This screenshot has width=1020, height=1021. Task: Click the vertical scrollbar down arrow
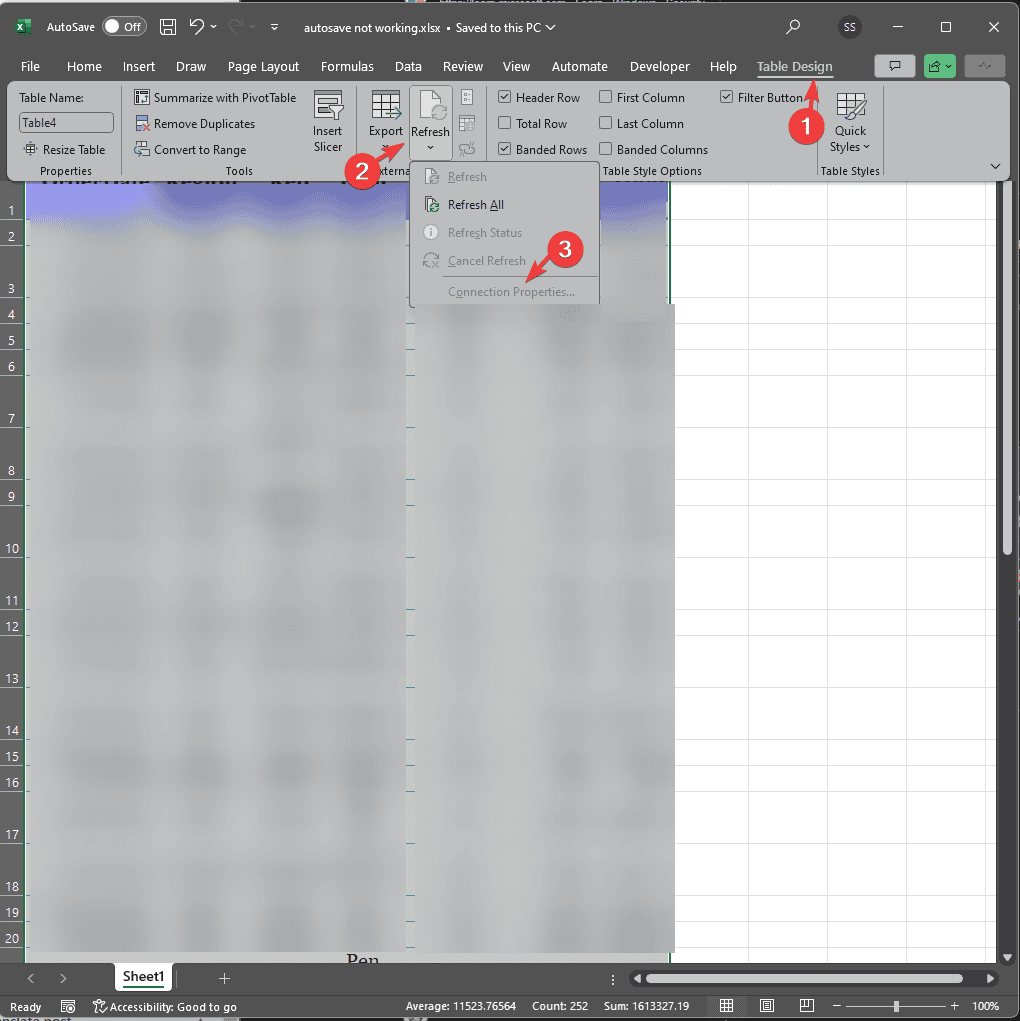[x=1007, y=958]
